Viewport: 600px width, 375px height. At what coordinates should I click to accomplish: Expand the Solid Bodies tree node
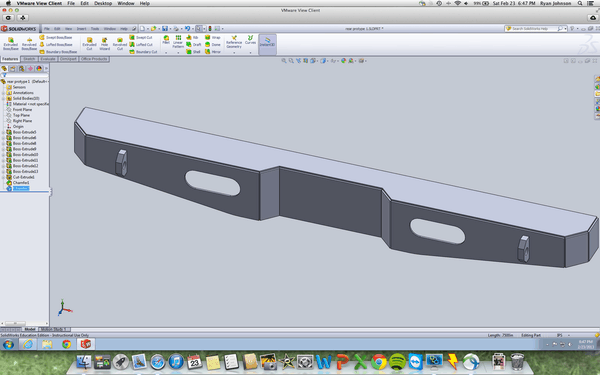[3, 98]
